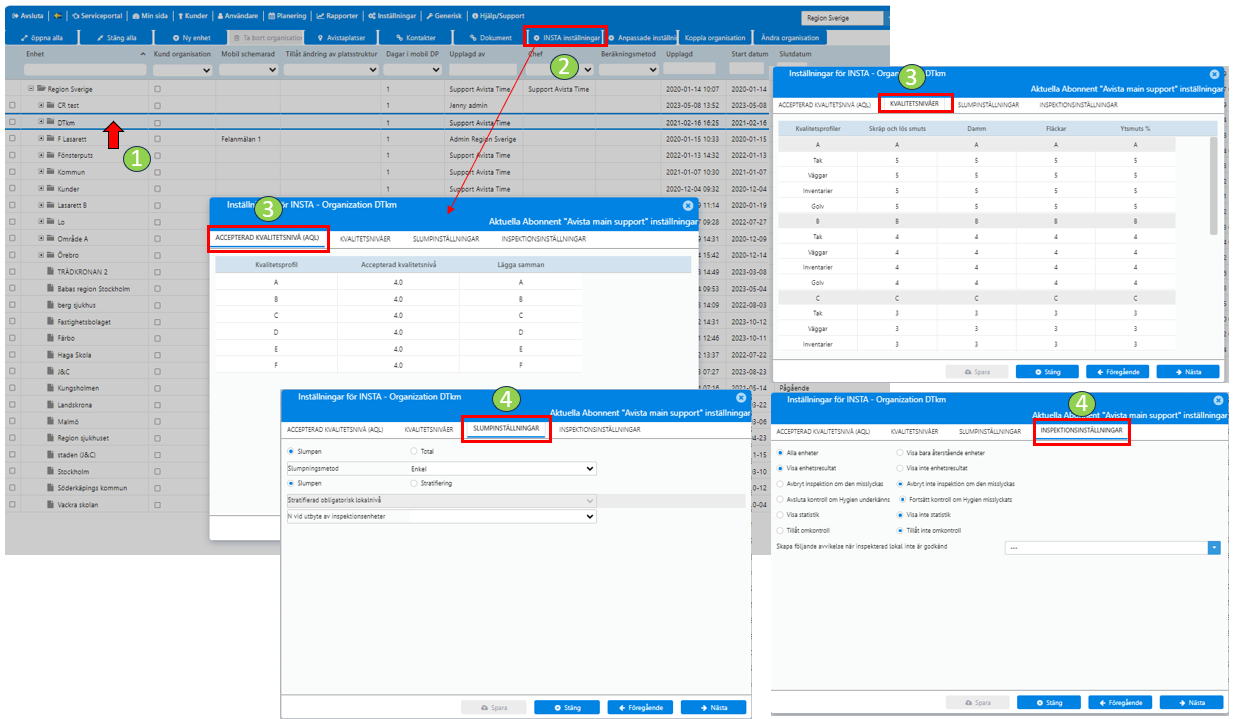The image size is (1234, 719).
Task: Click Stäng in the Inspektionsinställningar dialog
Action: point(1047,702)
